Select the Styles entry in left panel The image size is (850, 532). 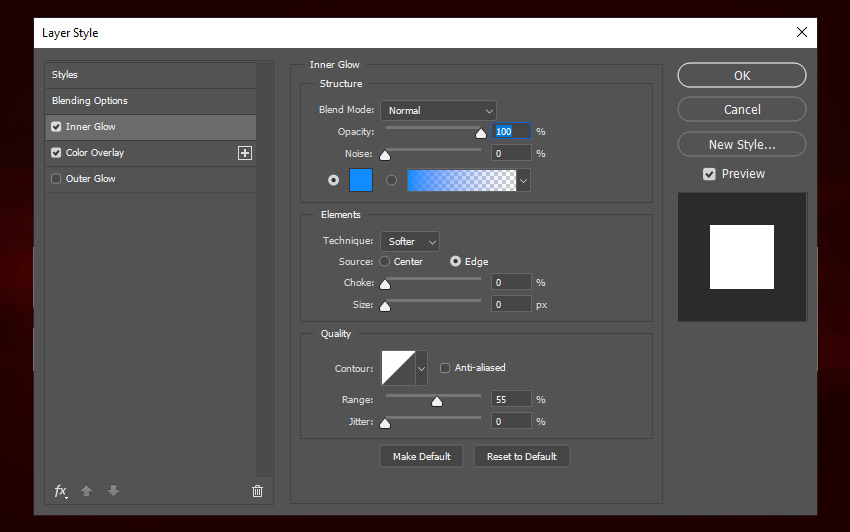65,75
